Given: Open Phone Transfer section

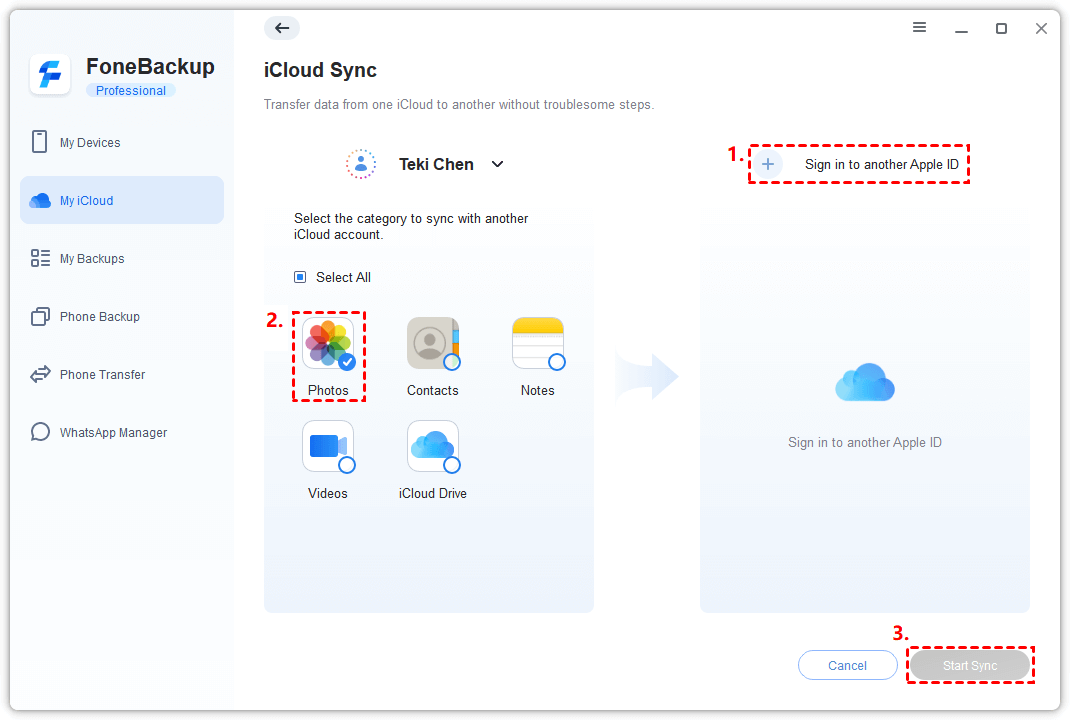Looking at the screenshot, I should point(121,374).
